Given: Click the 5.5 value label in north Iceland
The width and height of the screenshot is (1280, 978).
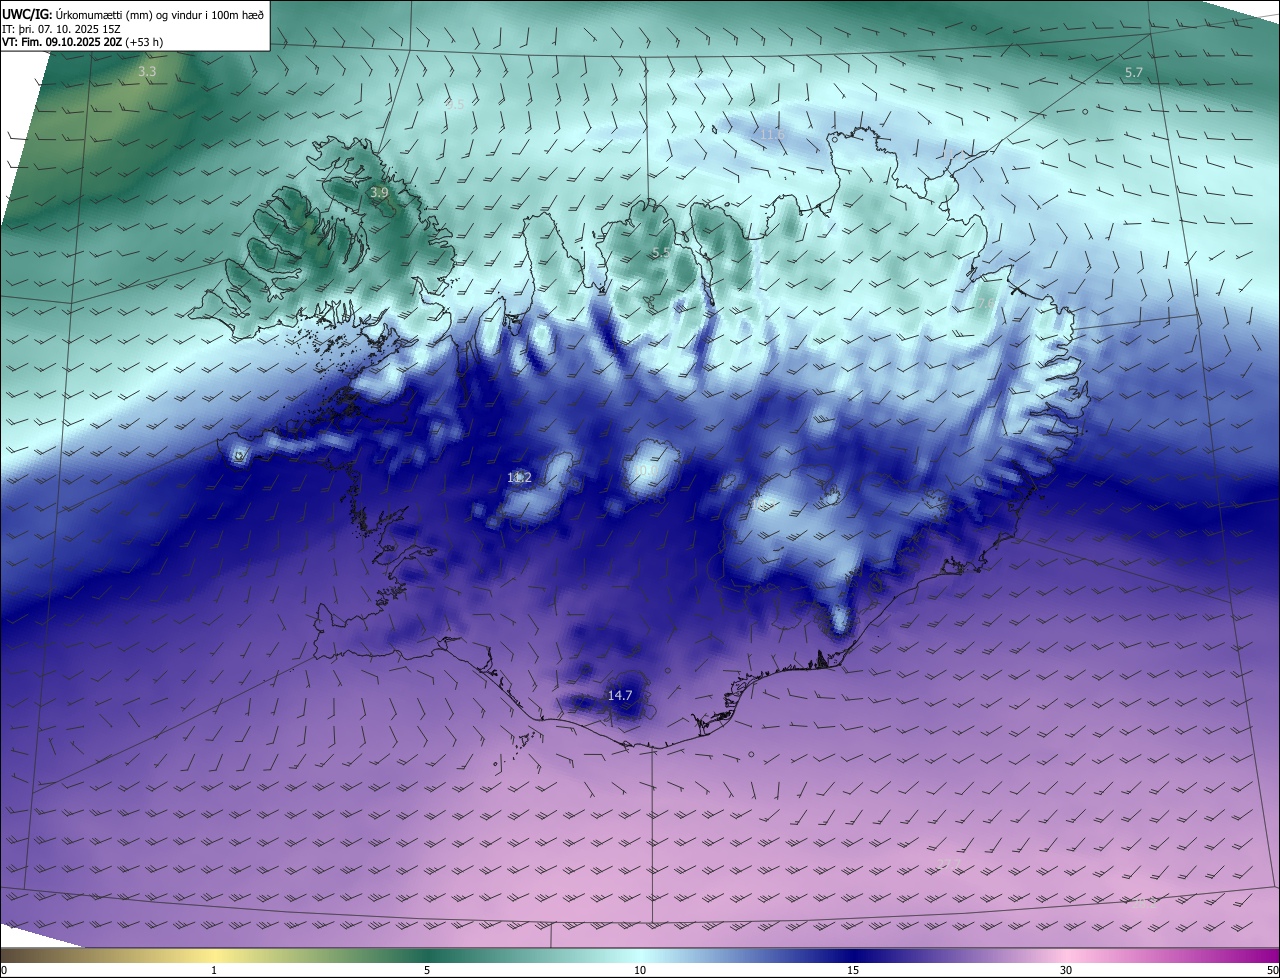Looking at the screenshot, I should tap(660, 253).
